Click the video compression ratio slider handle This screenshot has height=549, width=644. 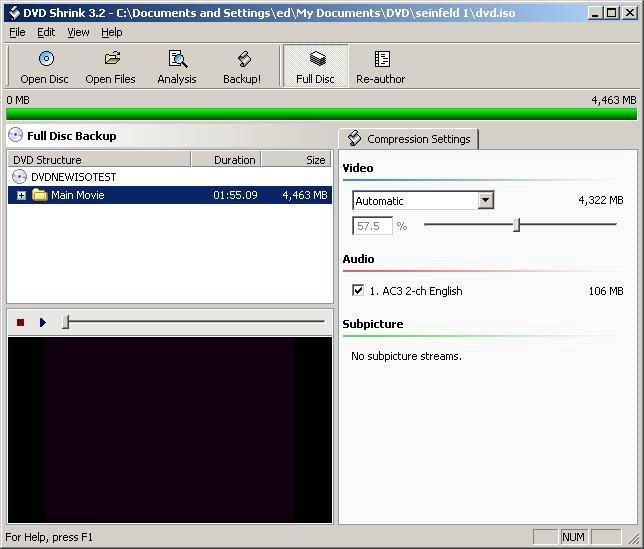[x=517, y=225]
